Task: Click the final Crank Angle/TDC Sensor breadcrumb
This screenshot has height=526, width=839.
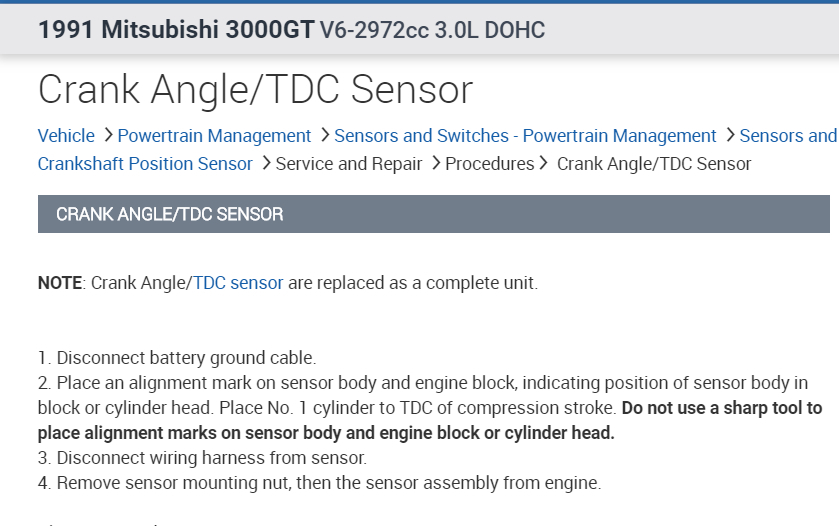Action: (x=654, y=163)
